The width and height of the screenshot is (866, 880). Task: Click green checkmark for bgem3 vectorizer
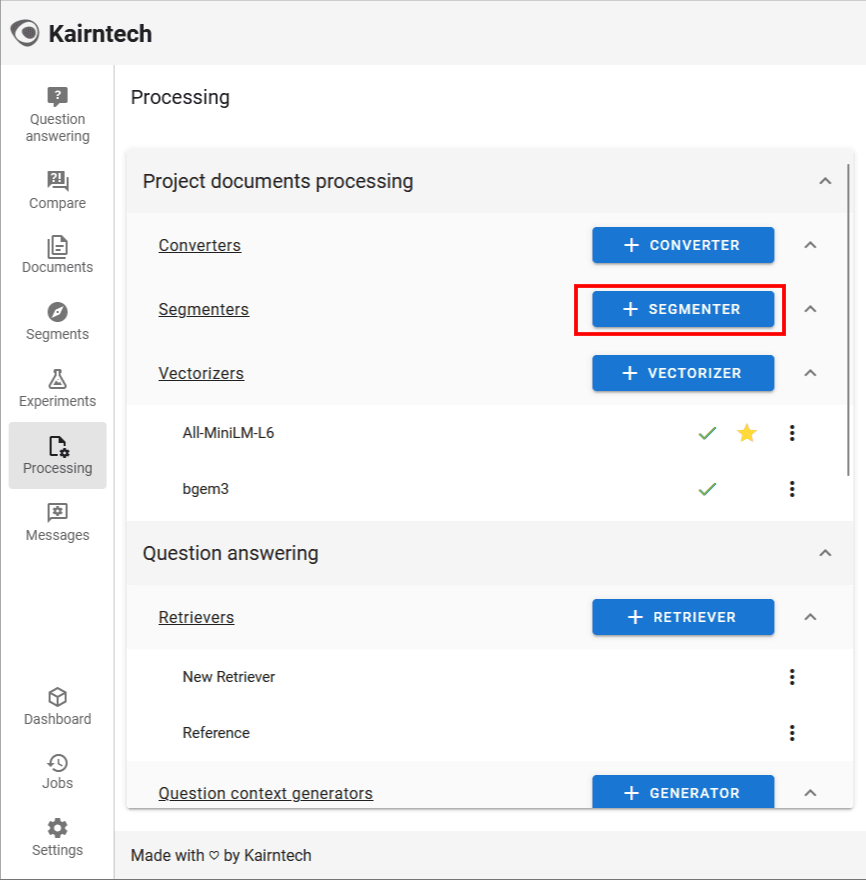(707, 489)
